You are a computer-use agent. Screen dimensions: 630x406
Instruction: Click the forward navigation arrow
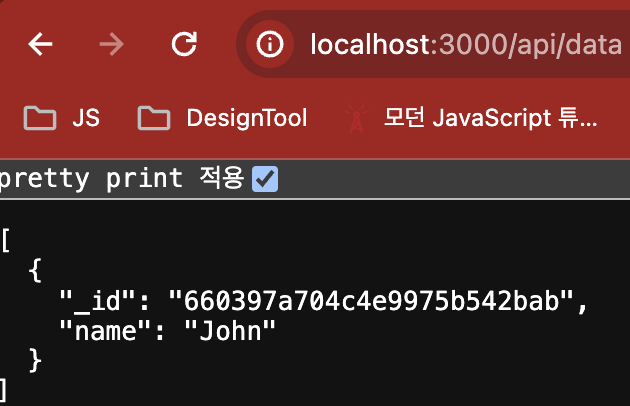(111, 44)
